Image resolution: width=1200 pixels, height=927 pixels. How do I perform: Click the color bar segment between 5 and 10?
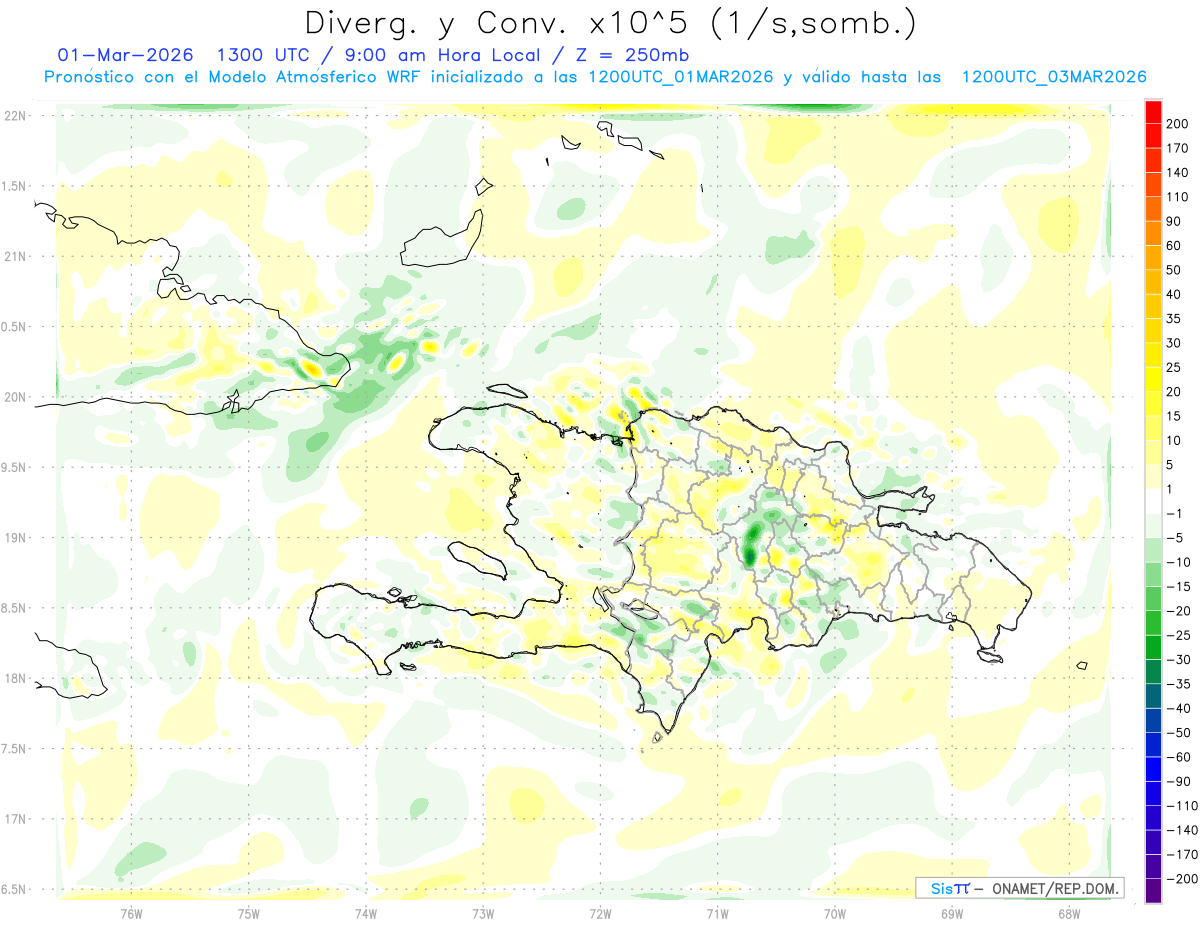pyautogui.click(x=1153, y=452)
